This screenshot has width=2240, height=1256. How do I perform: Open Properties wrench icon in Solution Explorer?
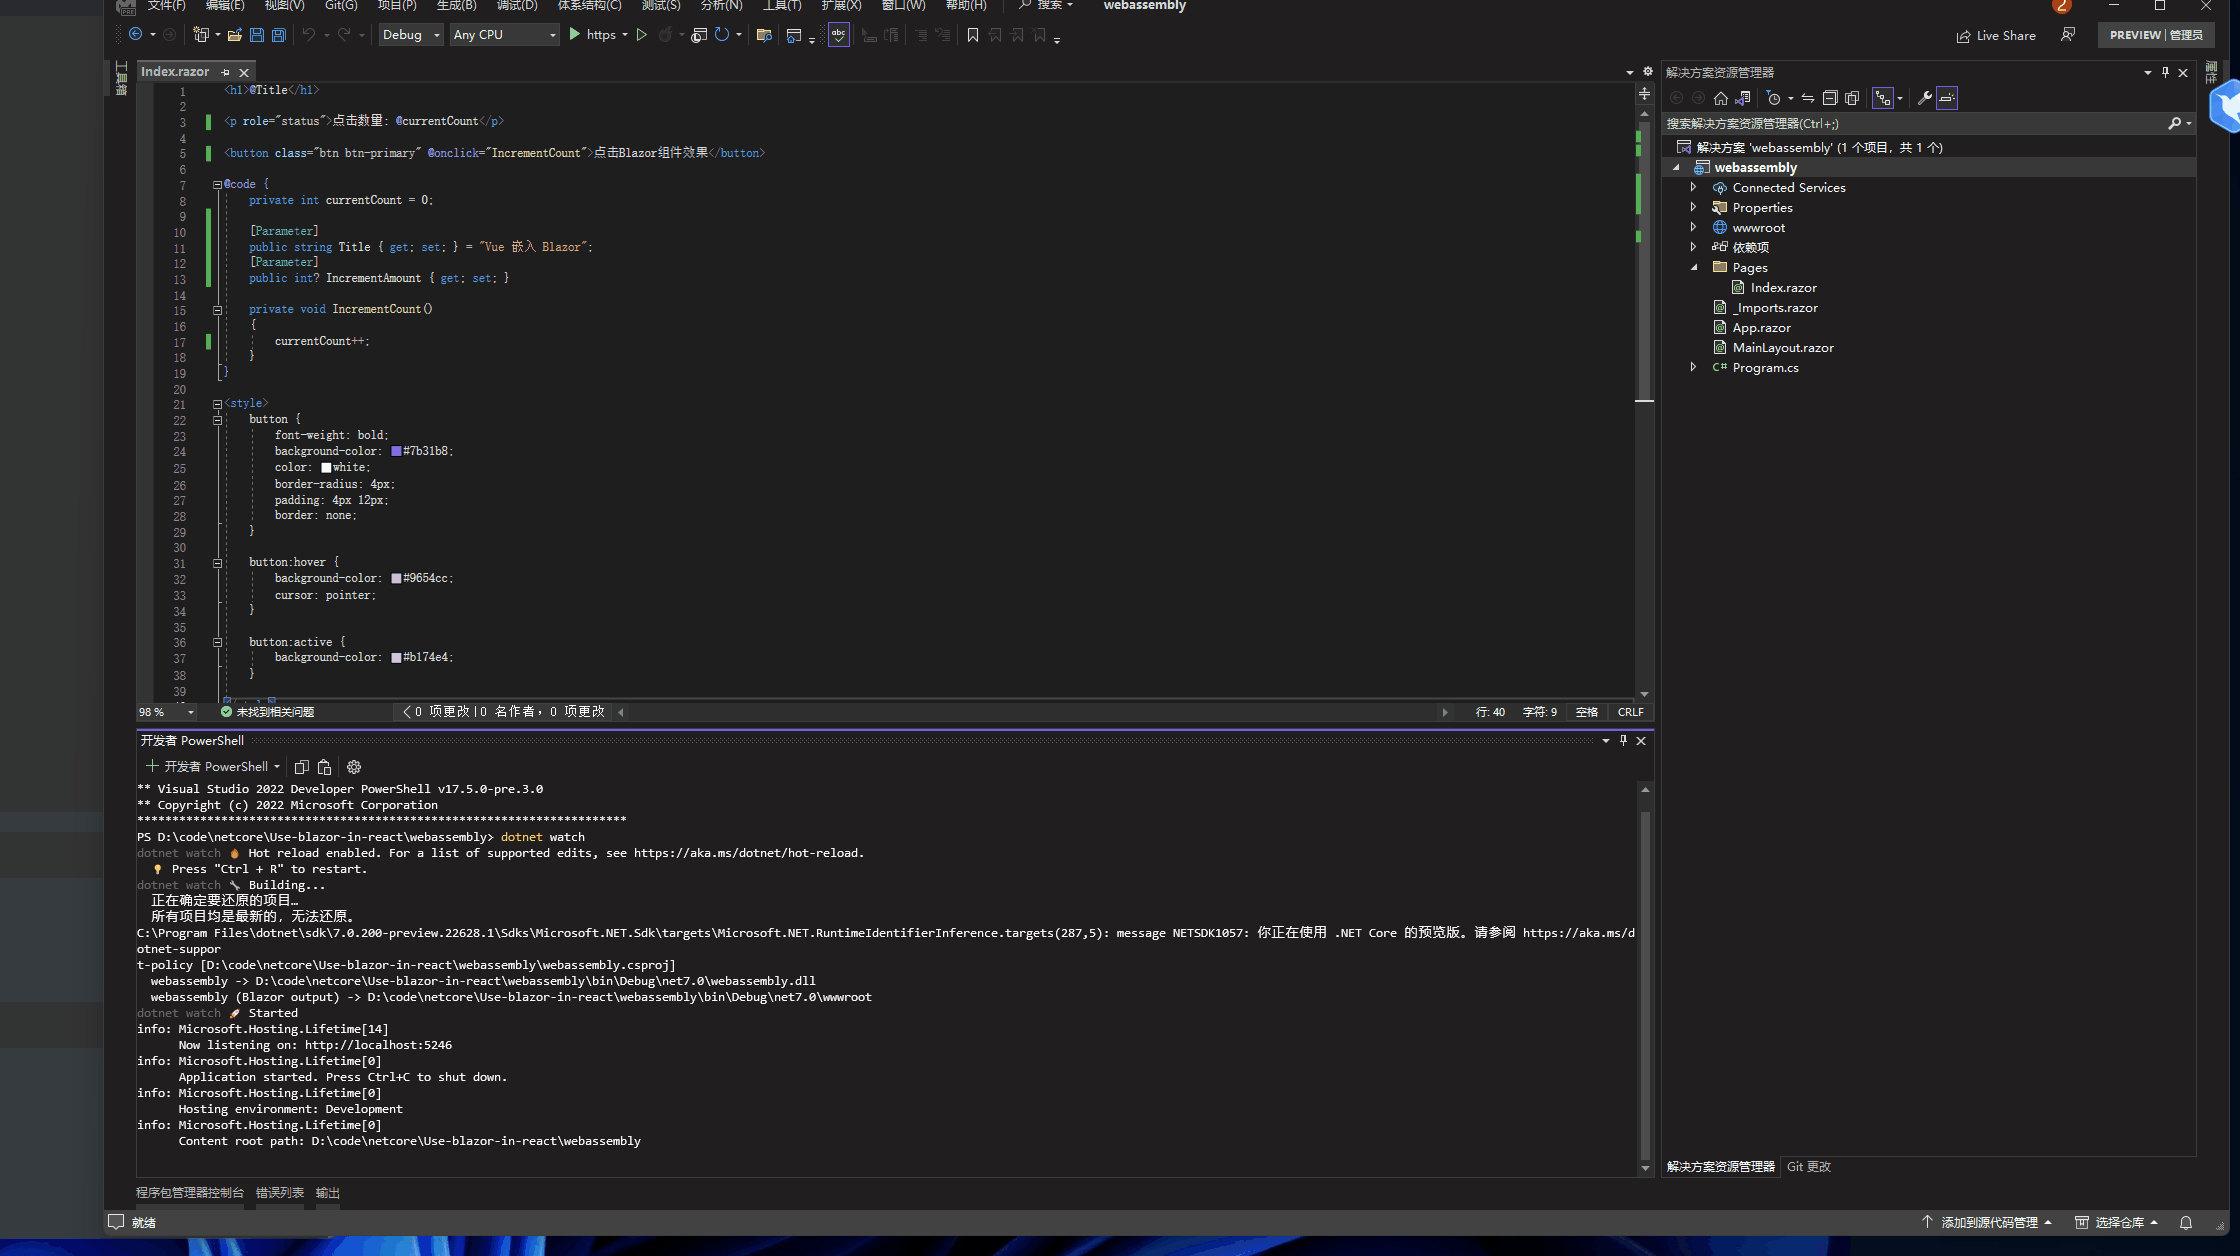coord(1924,98)
